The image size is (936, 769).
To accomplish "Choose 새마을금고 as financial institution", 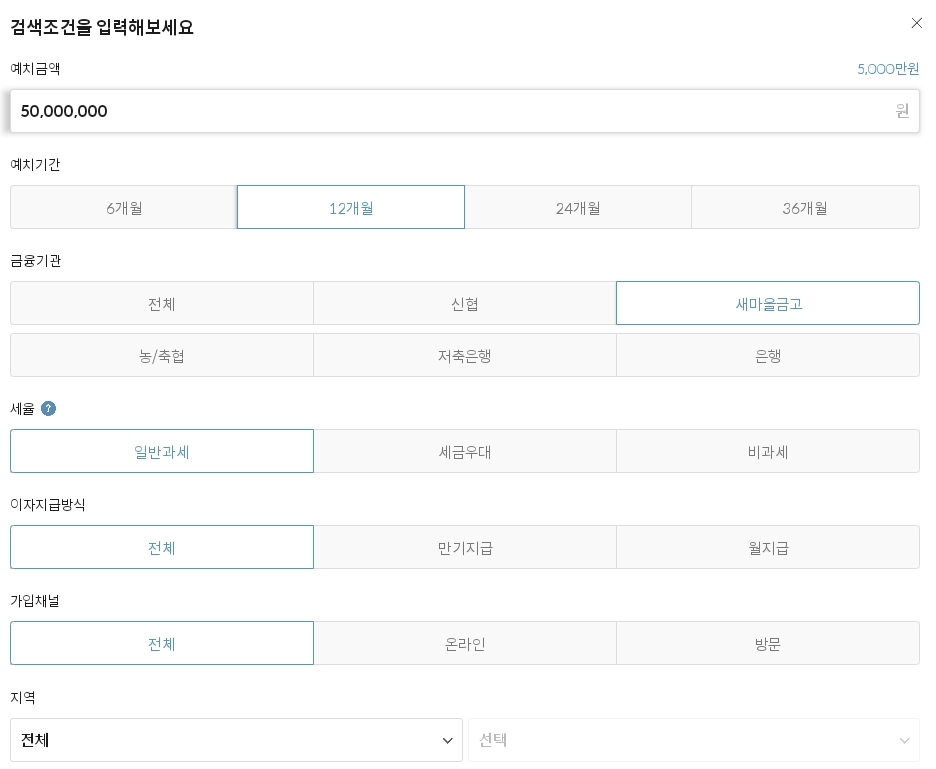I will click(768, 303).
